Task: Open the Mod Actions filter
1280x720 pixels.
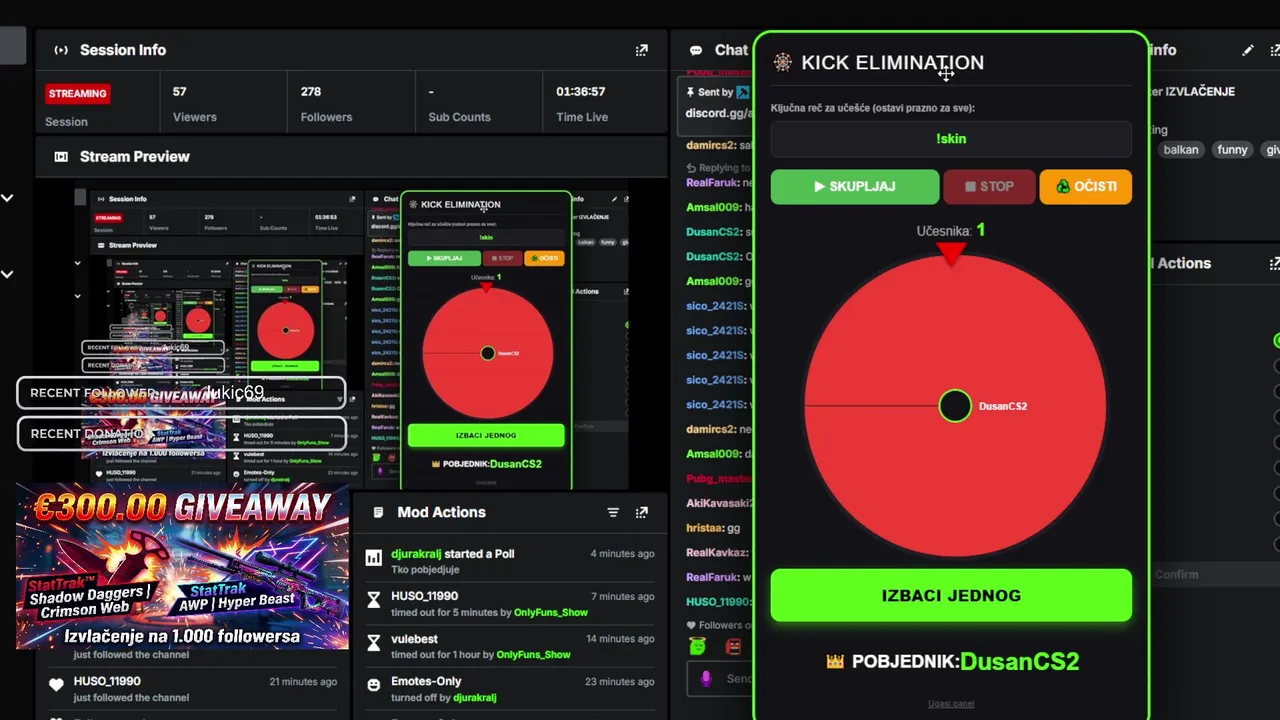Action: (613, 512)
